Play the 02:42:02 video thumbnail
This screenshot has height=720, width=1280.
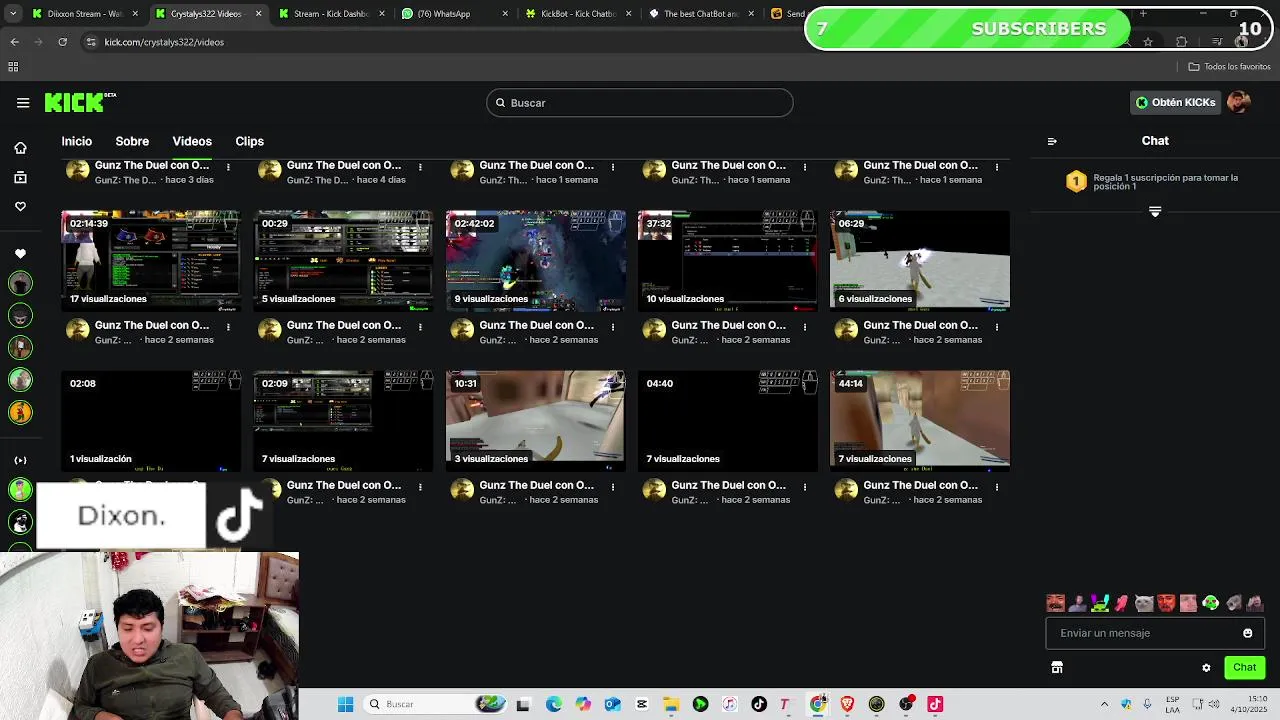535,260
